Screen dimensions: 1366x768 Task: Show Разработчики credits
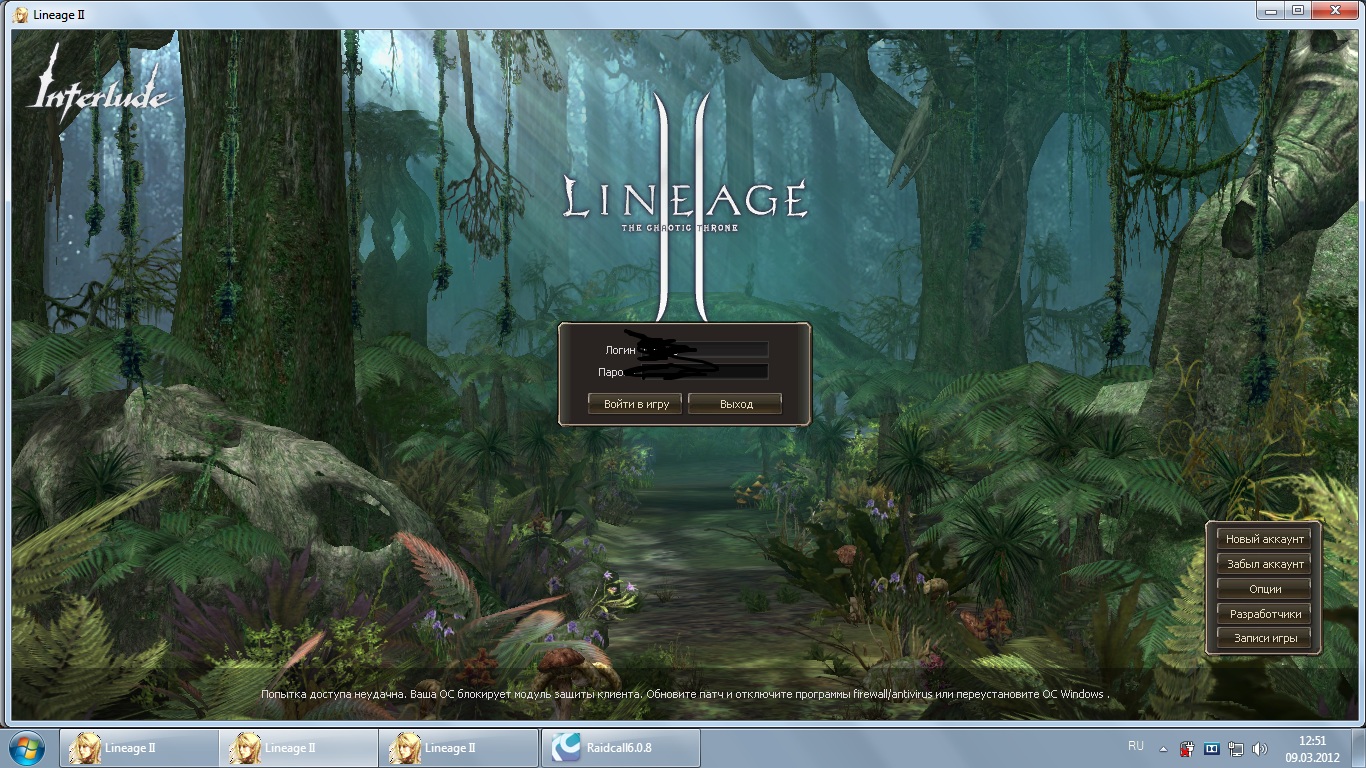tap(1264, 614)
